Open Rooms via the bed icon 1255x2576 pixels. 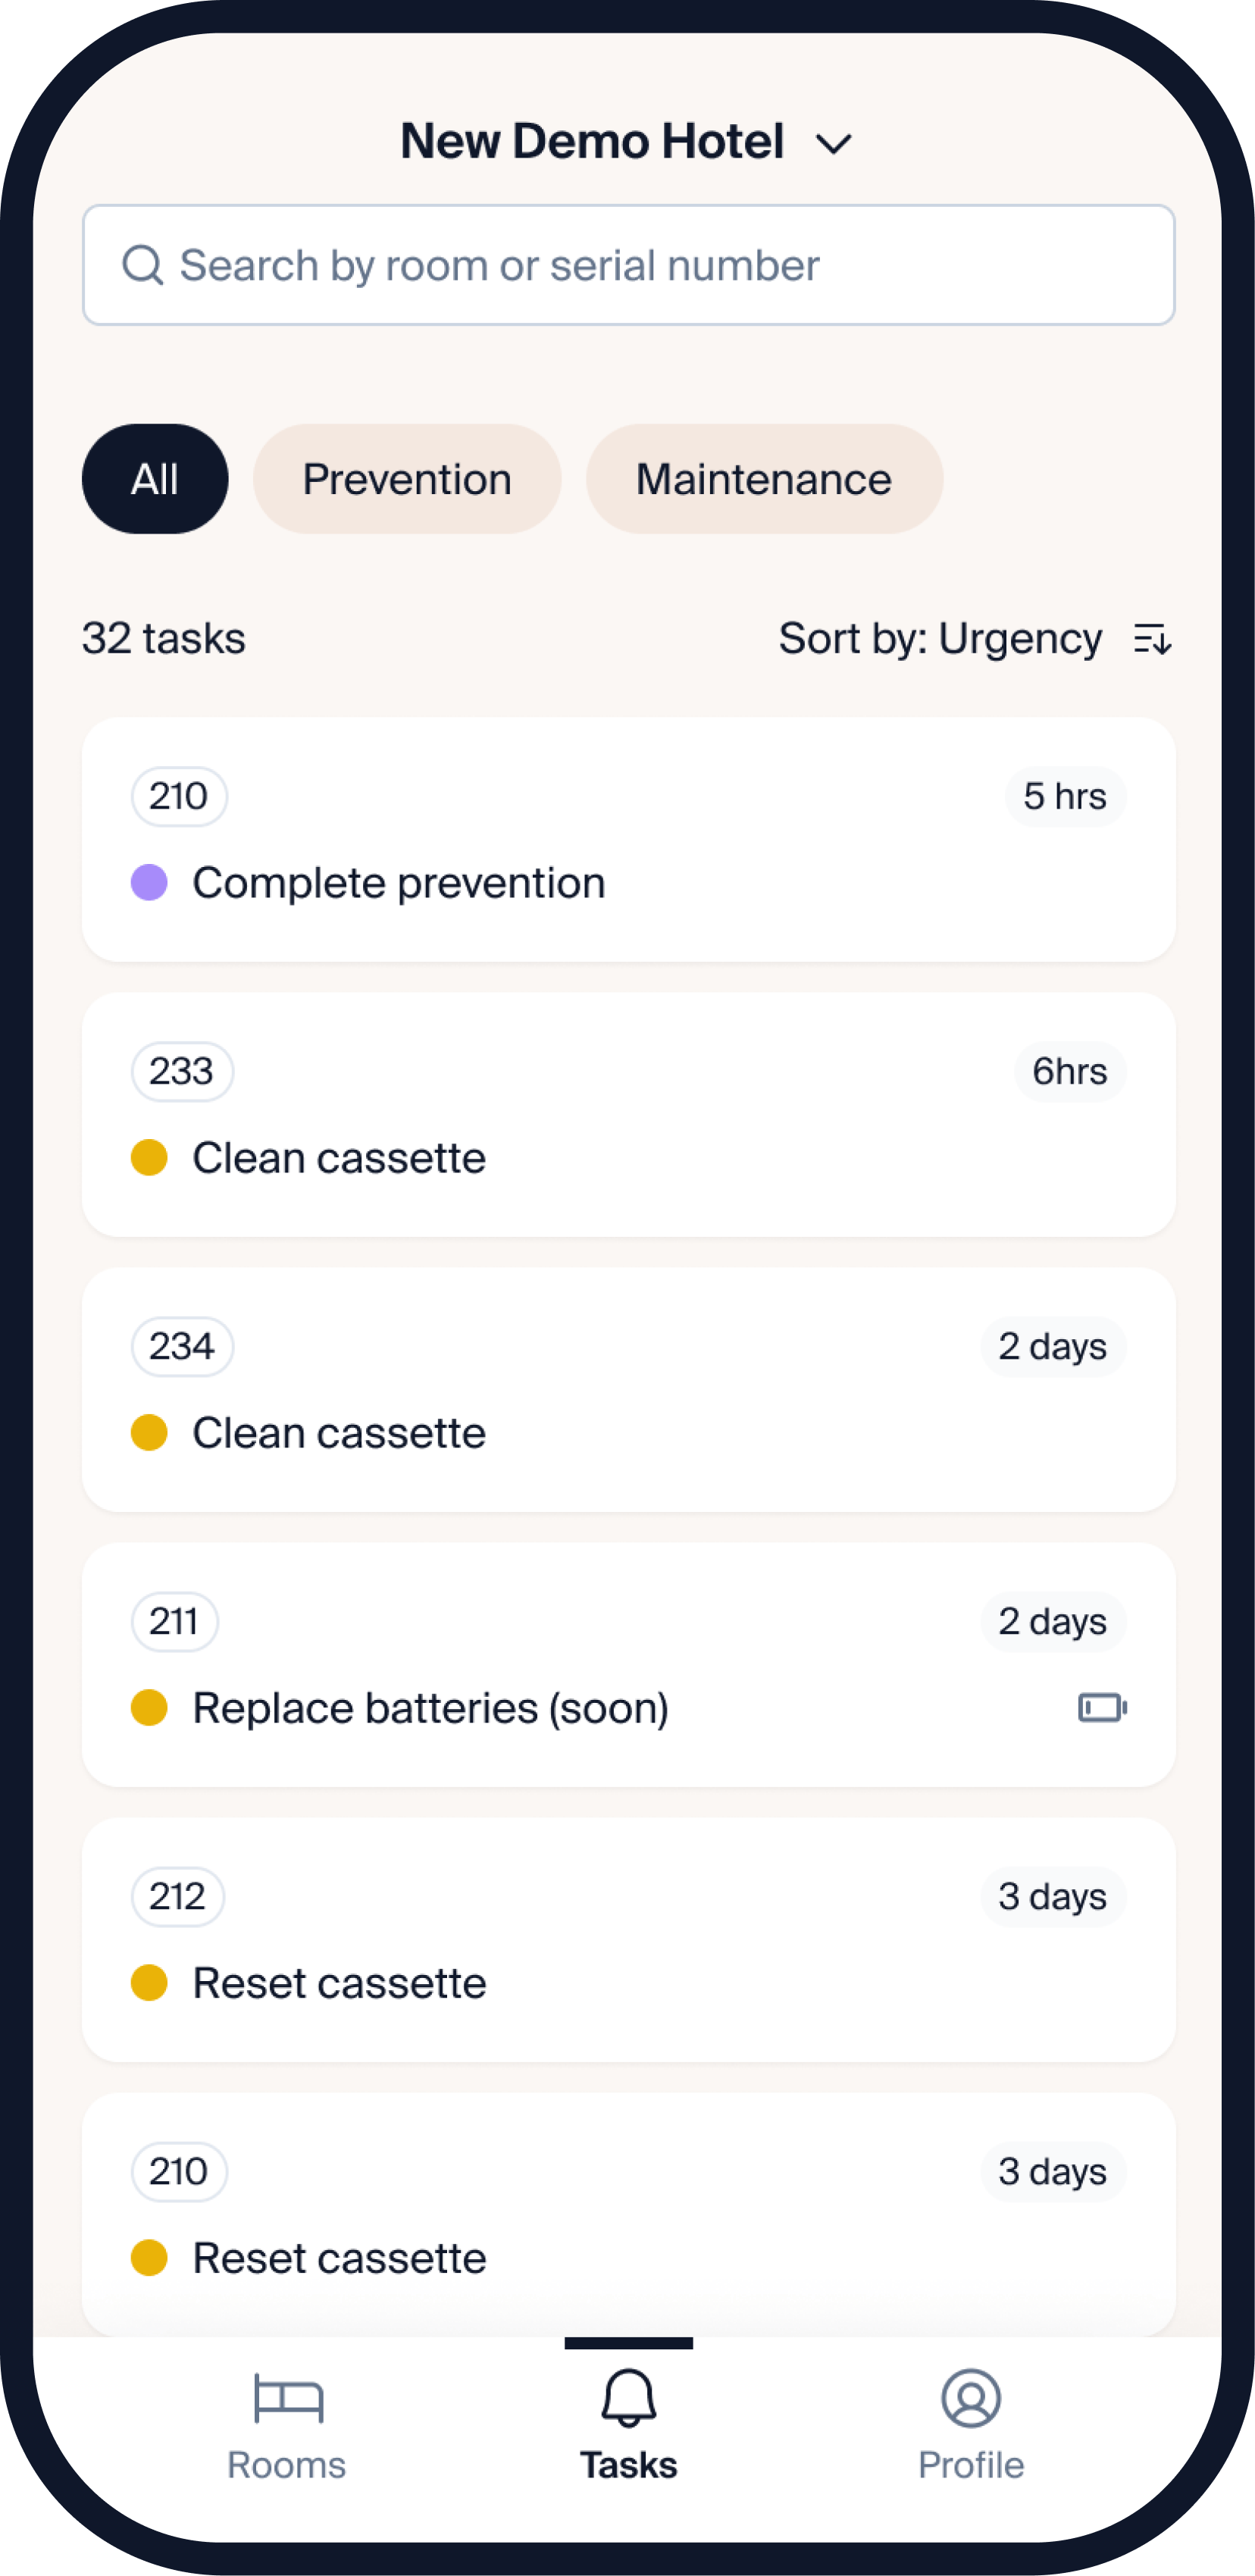click(x=288, y=2398)
